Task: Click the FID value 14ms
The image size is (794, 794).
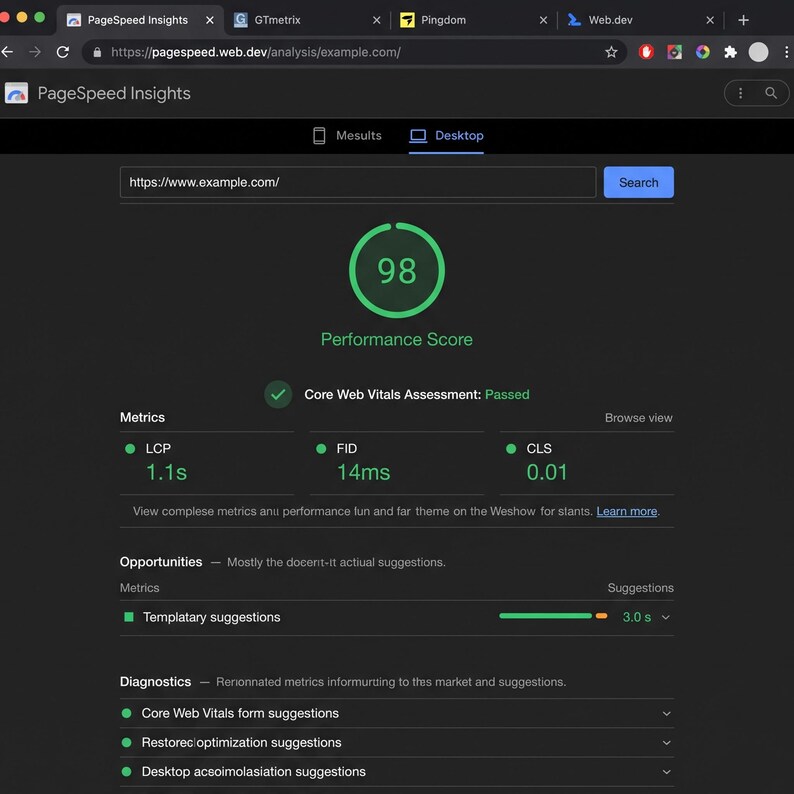Action: [364, 472]
